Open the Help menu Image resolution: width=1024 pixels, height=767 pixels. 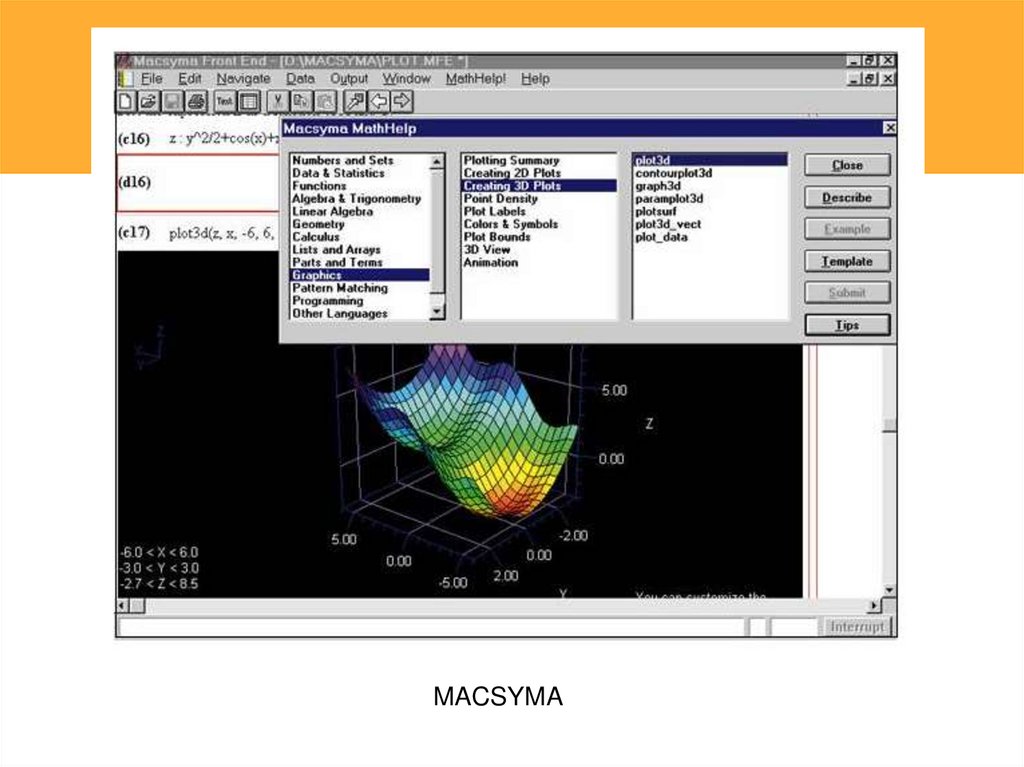pos(535,78)
